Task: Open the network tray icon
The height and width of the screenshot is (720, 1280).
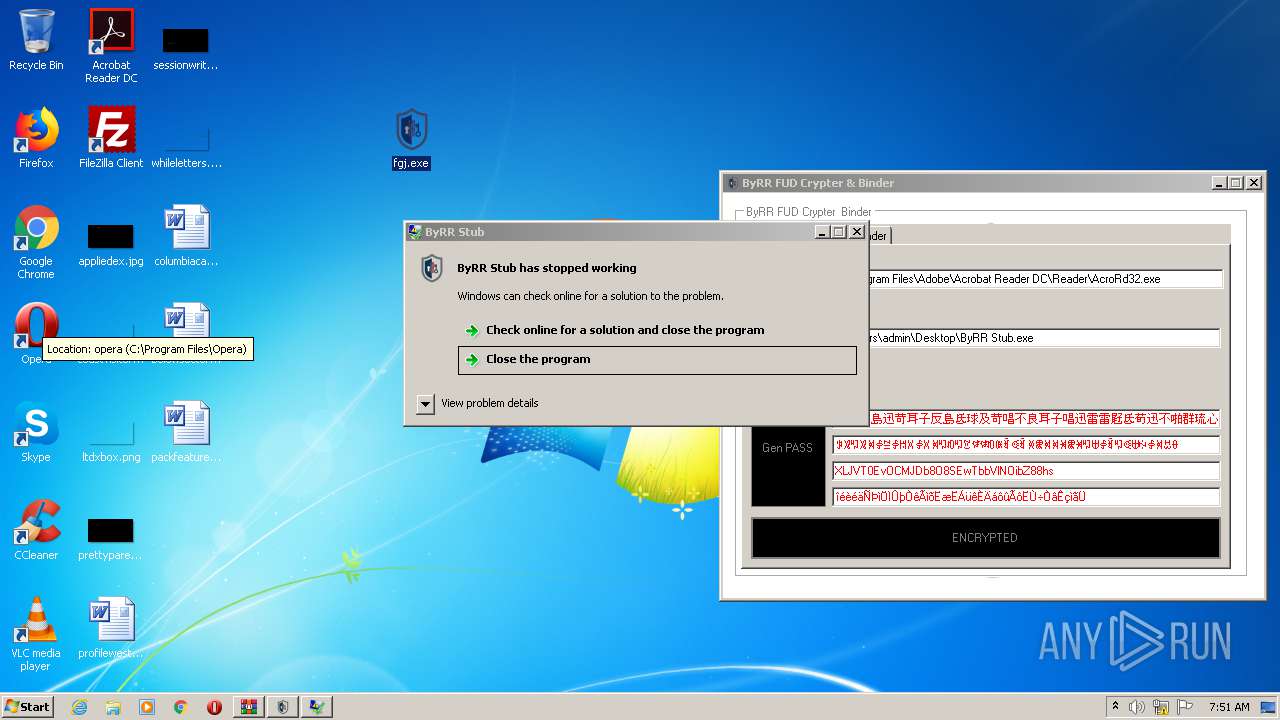Action: click(1161, 707)
